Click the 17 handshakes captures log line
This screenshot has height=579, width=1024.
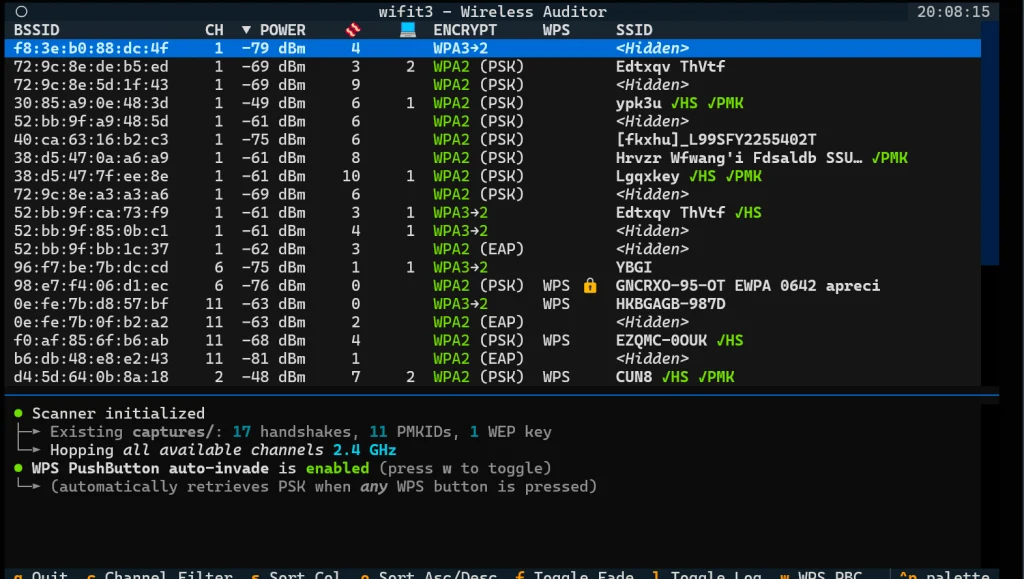coord(301,431)
